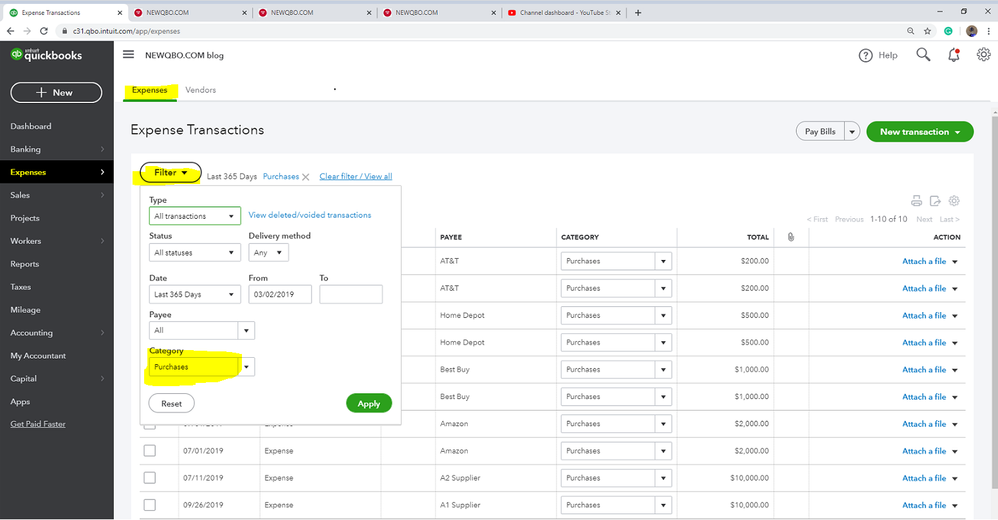The image size is (998, 520).
Task: Open Chrome three-dot menu
Action: coord(988,31)
